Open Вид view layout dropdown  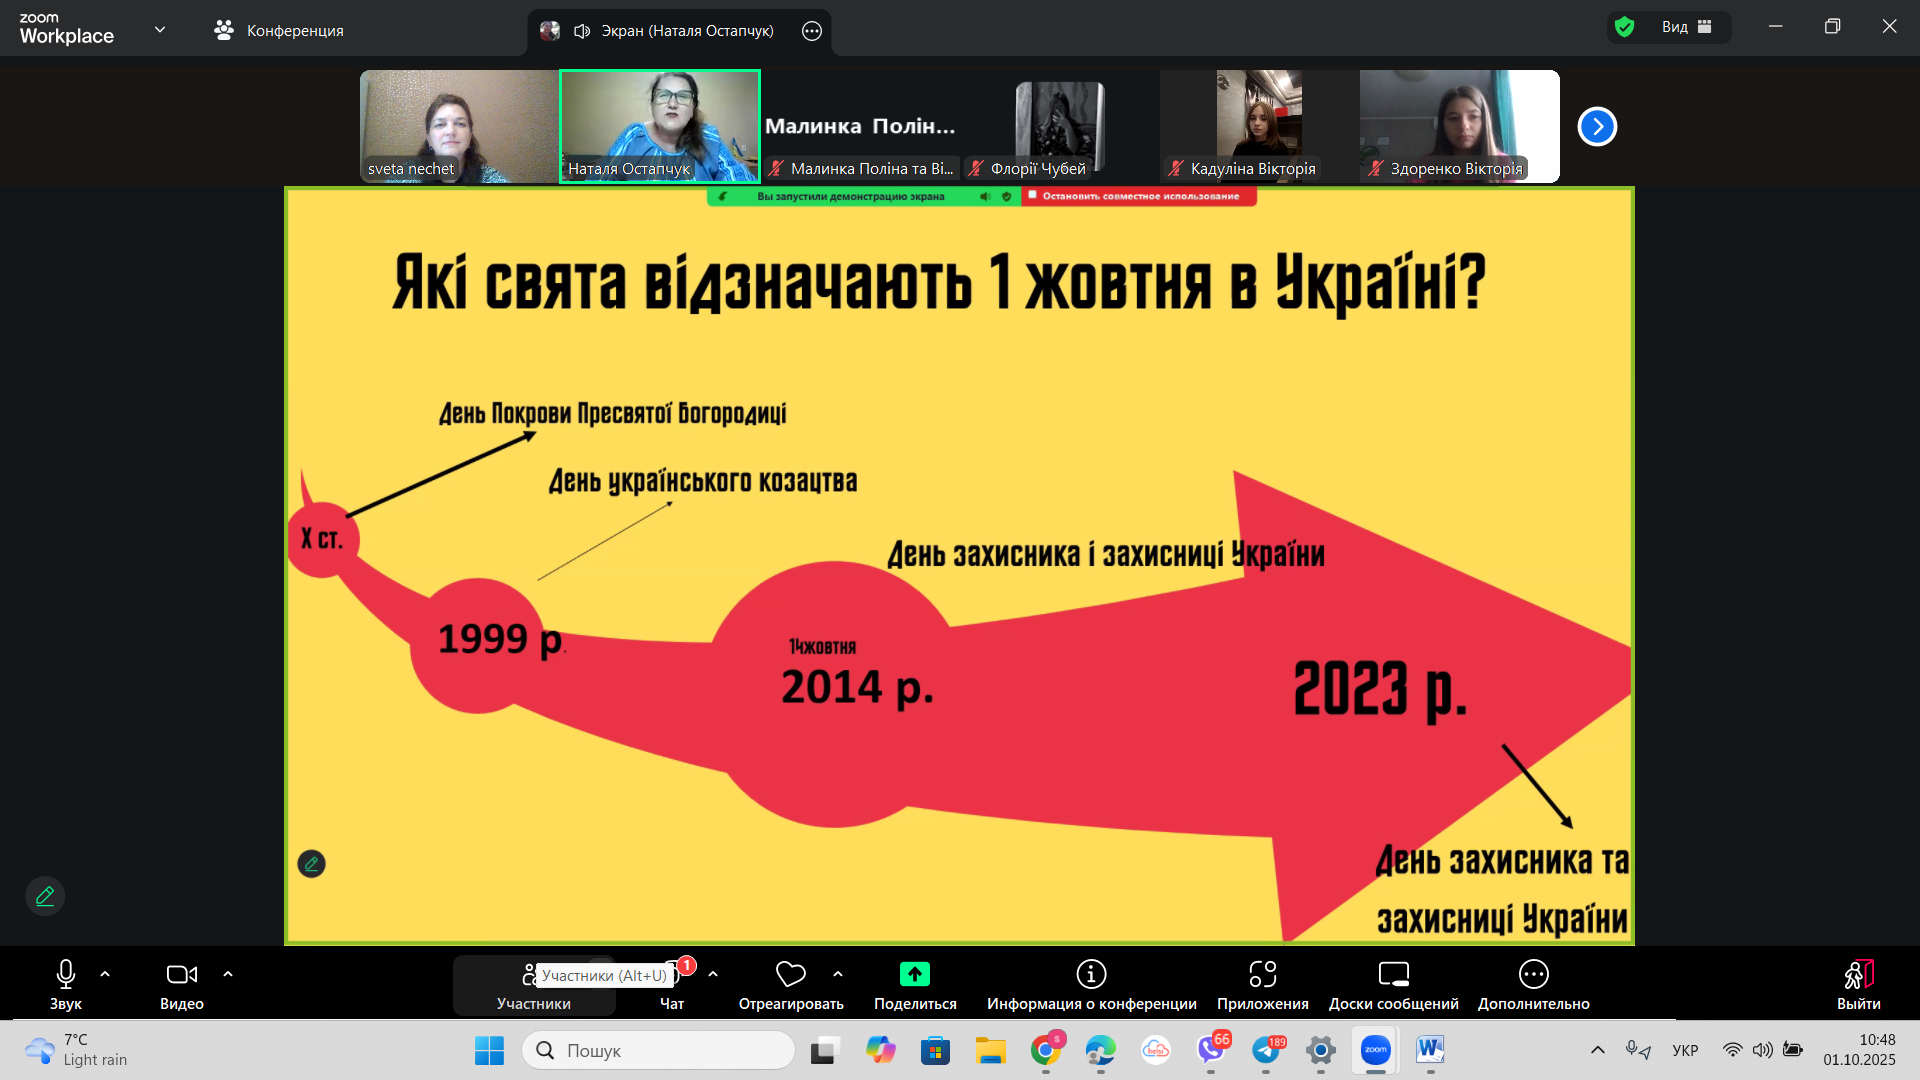tap(1686, 27)
